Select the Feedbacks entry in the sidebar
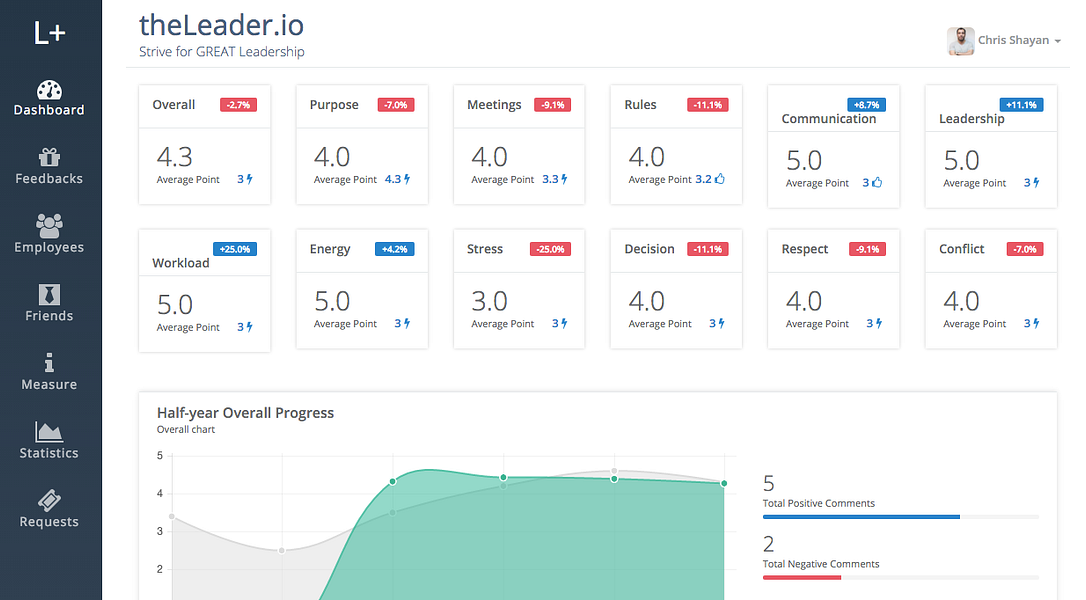This screenshot has height=600, width=1086. tap(49, 178)
